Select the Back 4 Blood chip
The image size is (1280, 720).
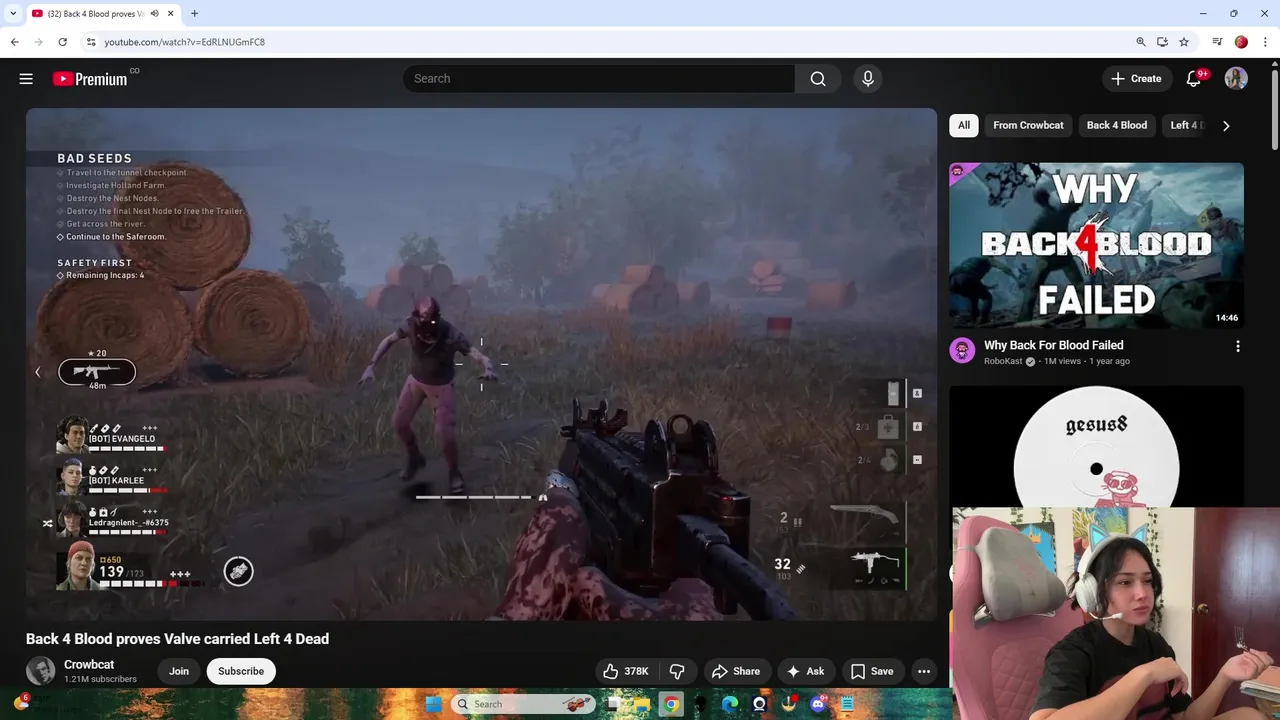click(1116, 125)
